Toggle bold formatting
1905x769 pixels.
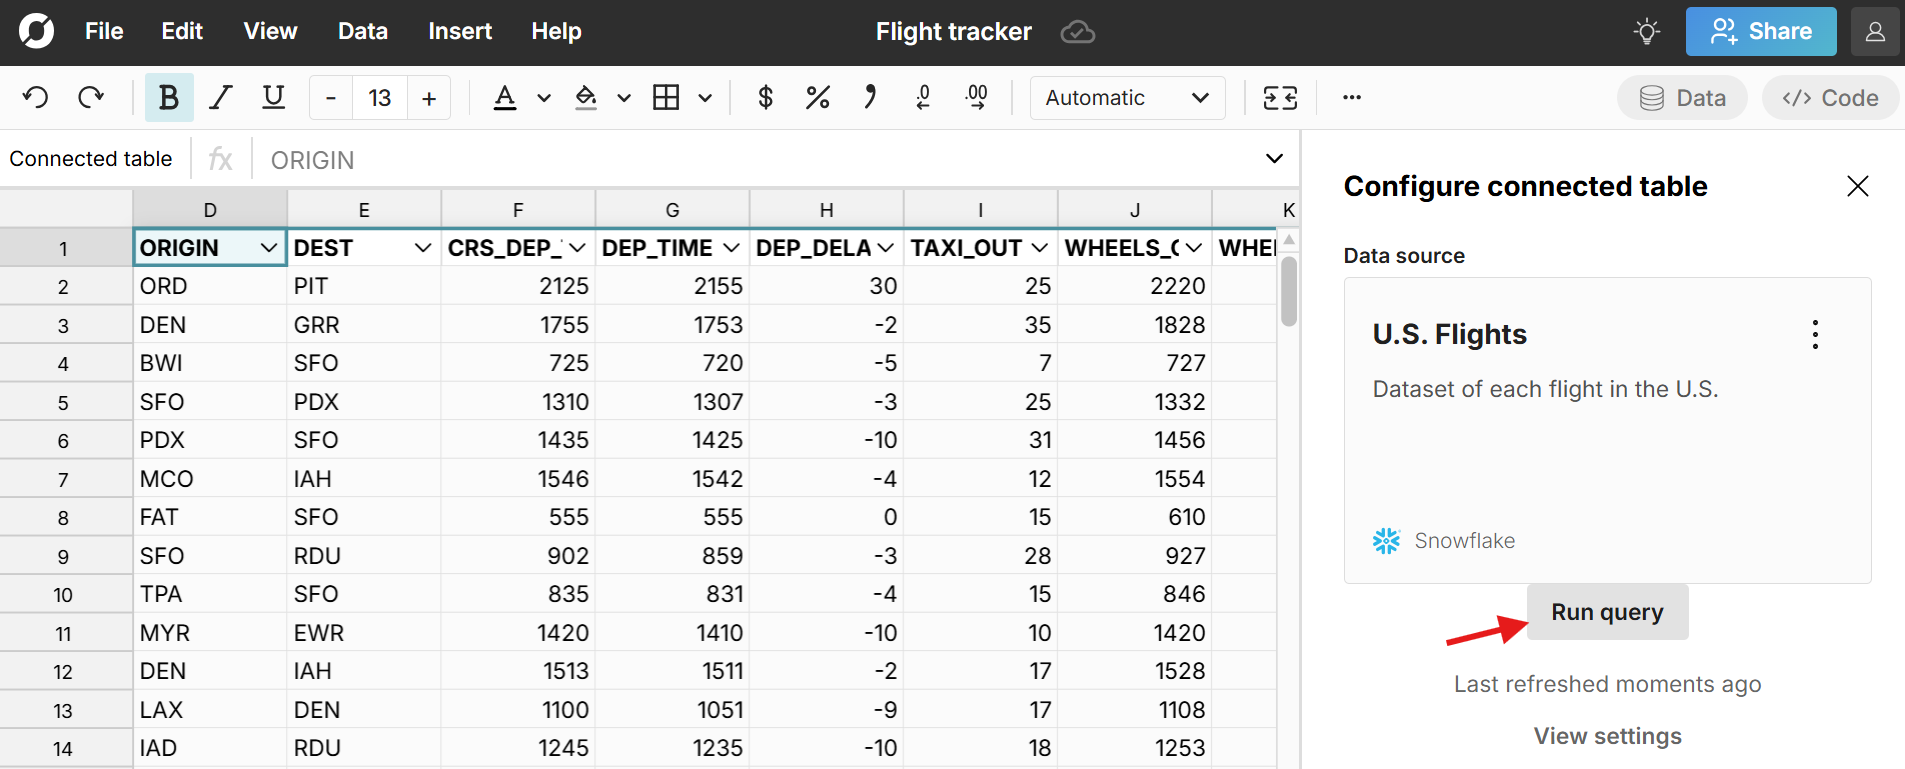click(x=168, y=98)
